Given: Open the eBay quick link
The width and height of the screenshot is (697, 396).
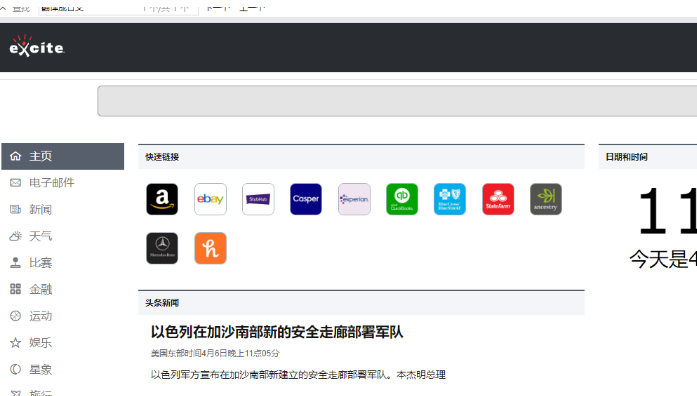Looking at the screenshot, I should [x=210, y=199].
